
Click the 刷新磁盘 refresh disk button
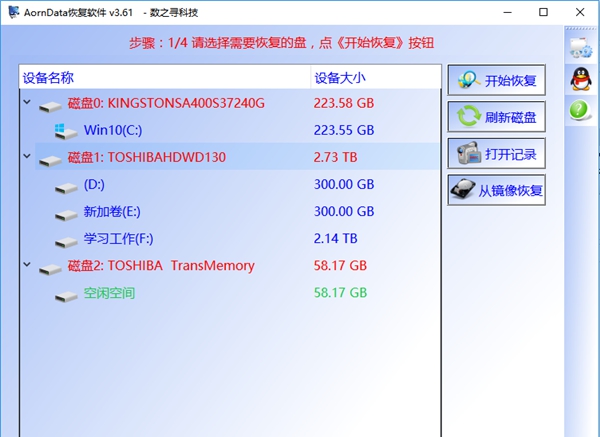[496, 116]
